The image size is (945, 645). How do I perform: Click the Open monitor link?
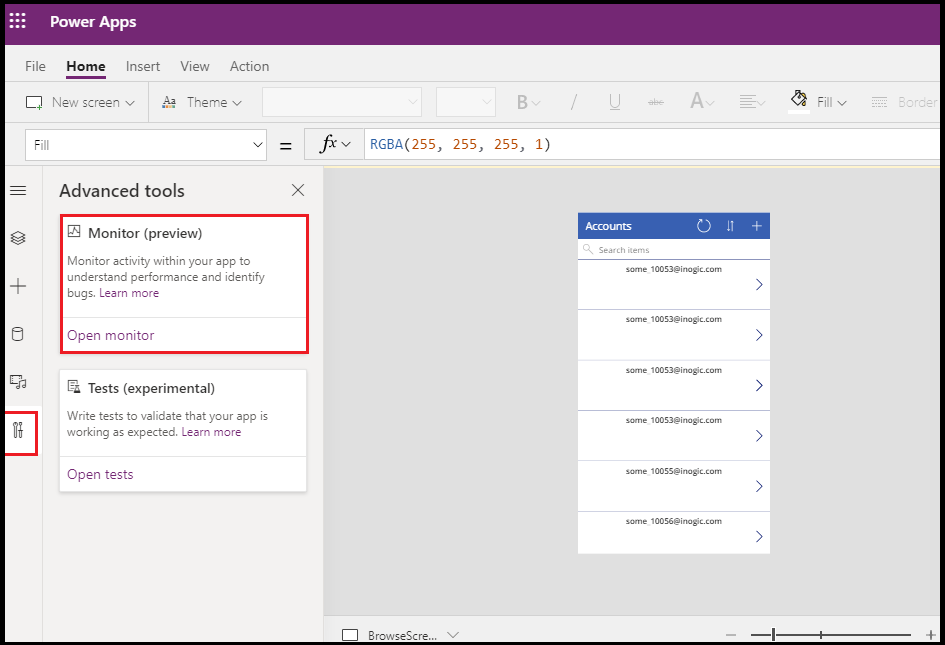[111, 335]
